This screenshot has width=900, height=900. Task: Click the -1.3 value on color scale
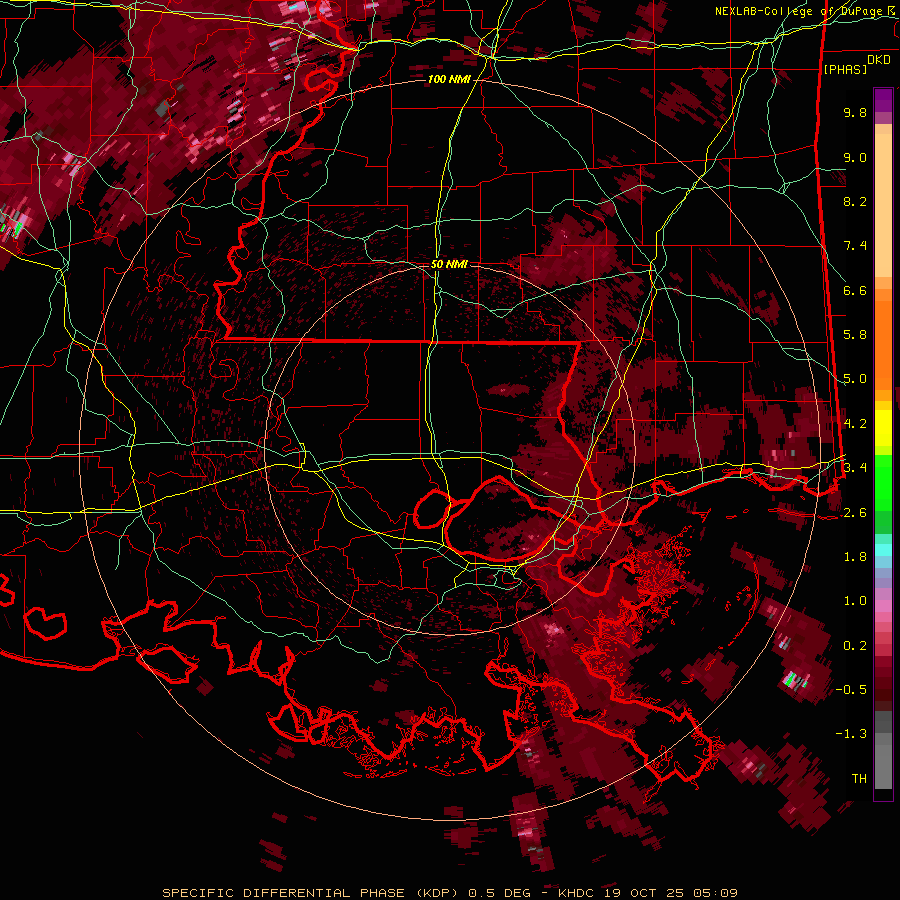click(852, 734)
